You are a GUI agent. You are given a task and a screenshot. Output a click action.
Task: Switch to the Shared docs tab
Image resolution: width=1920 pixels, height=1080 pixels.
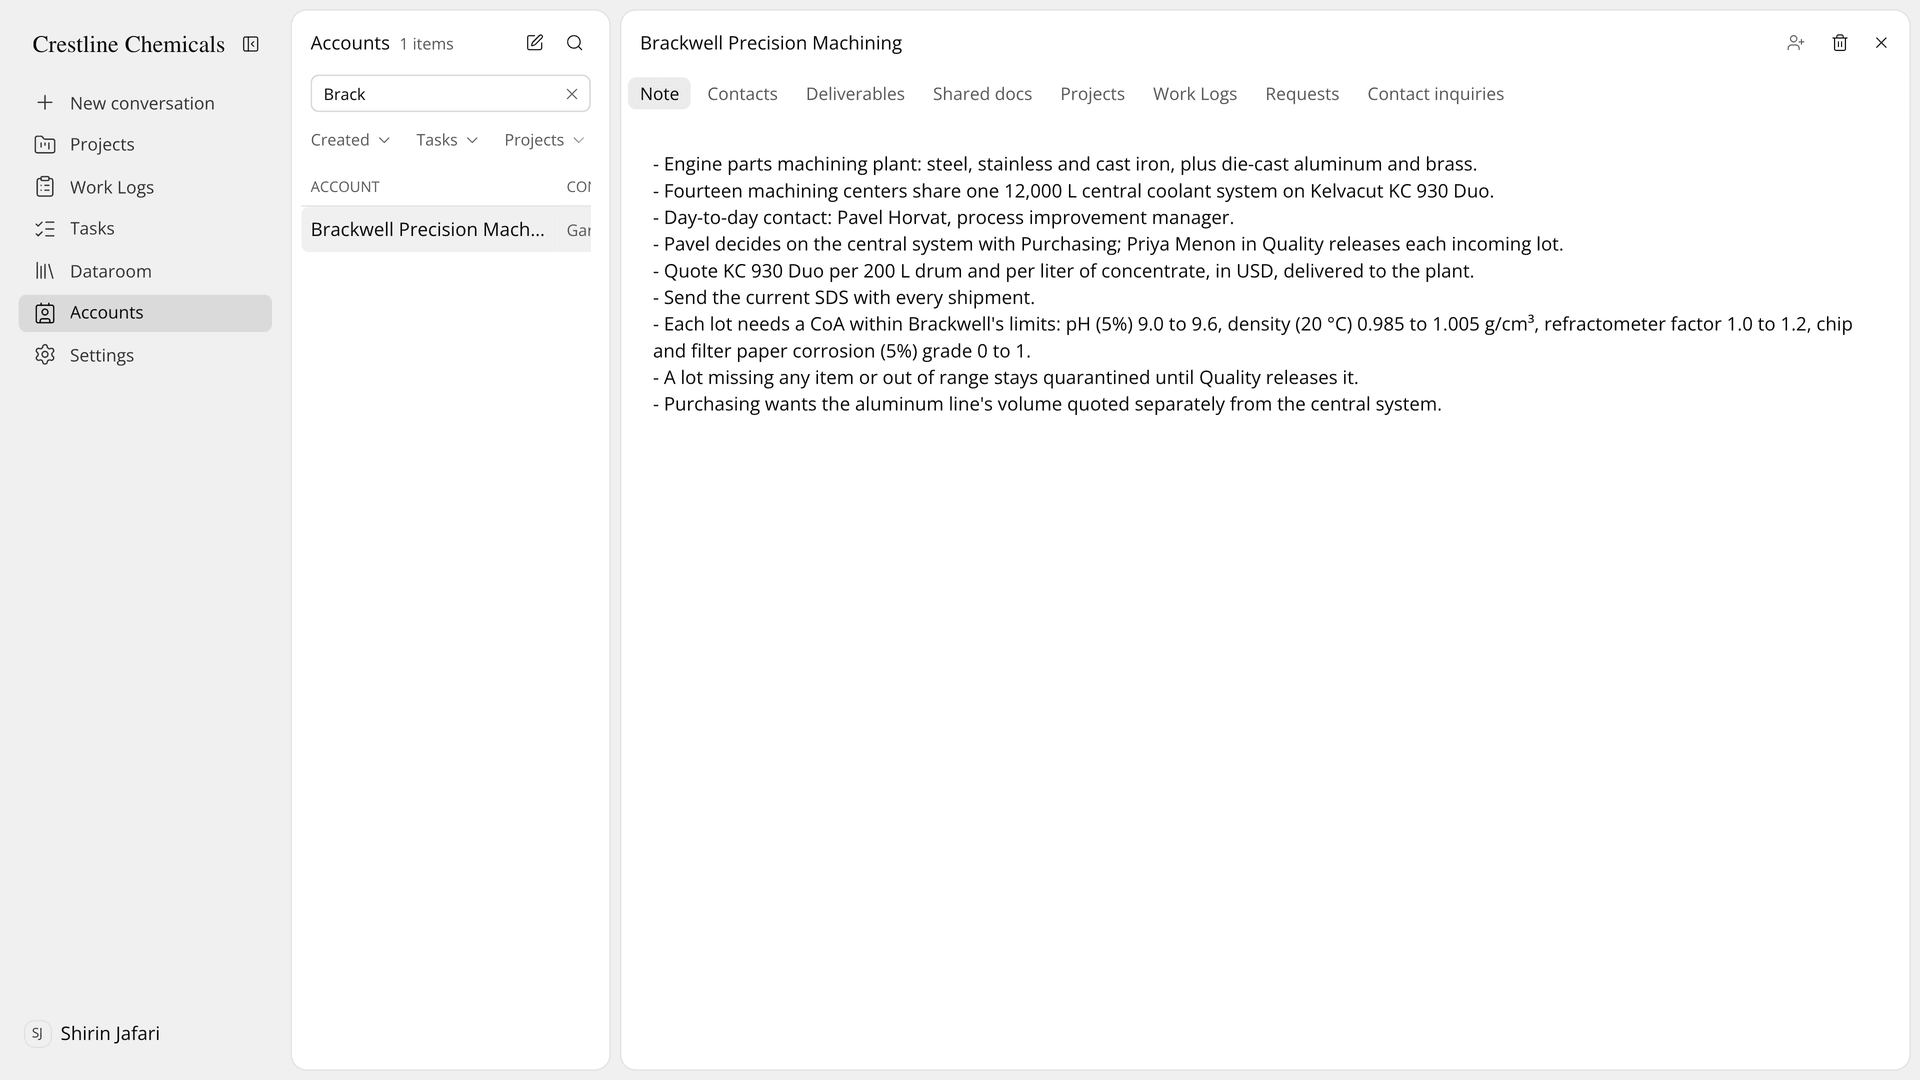pyautogui.click(x=982, y=94)
